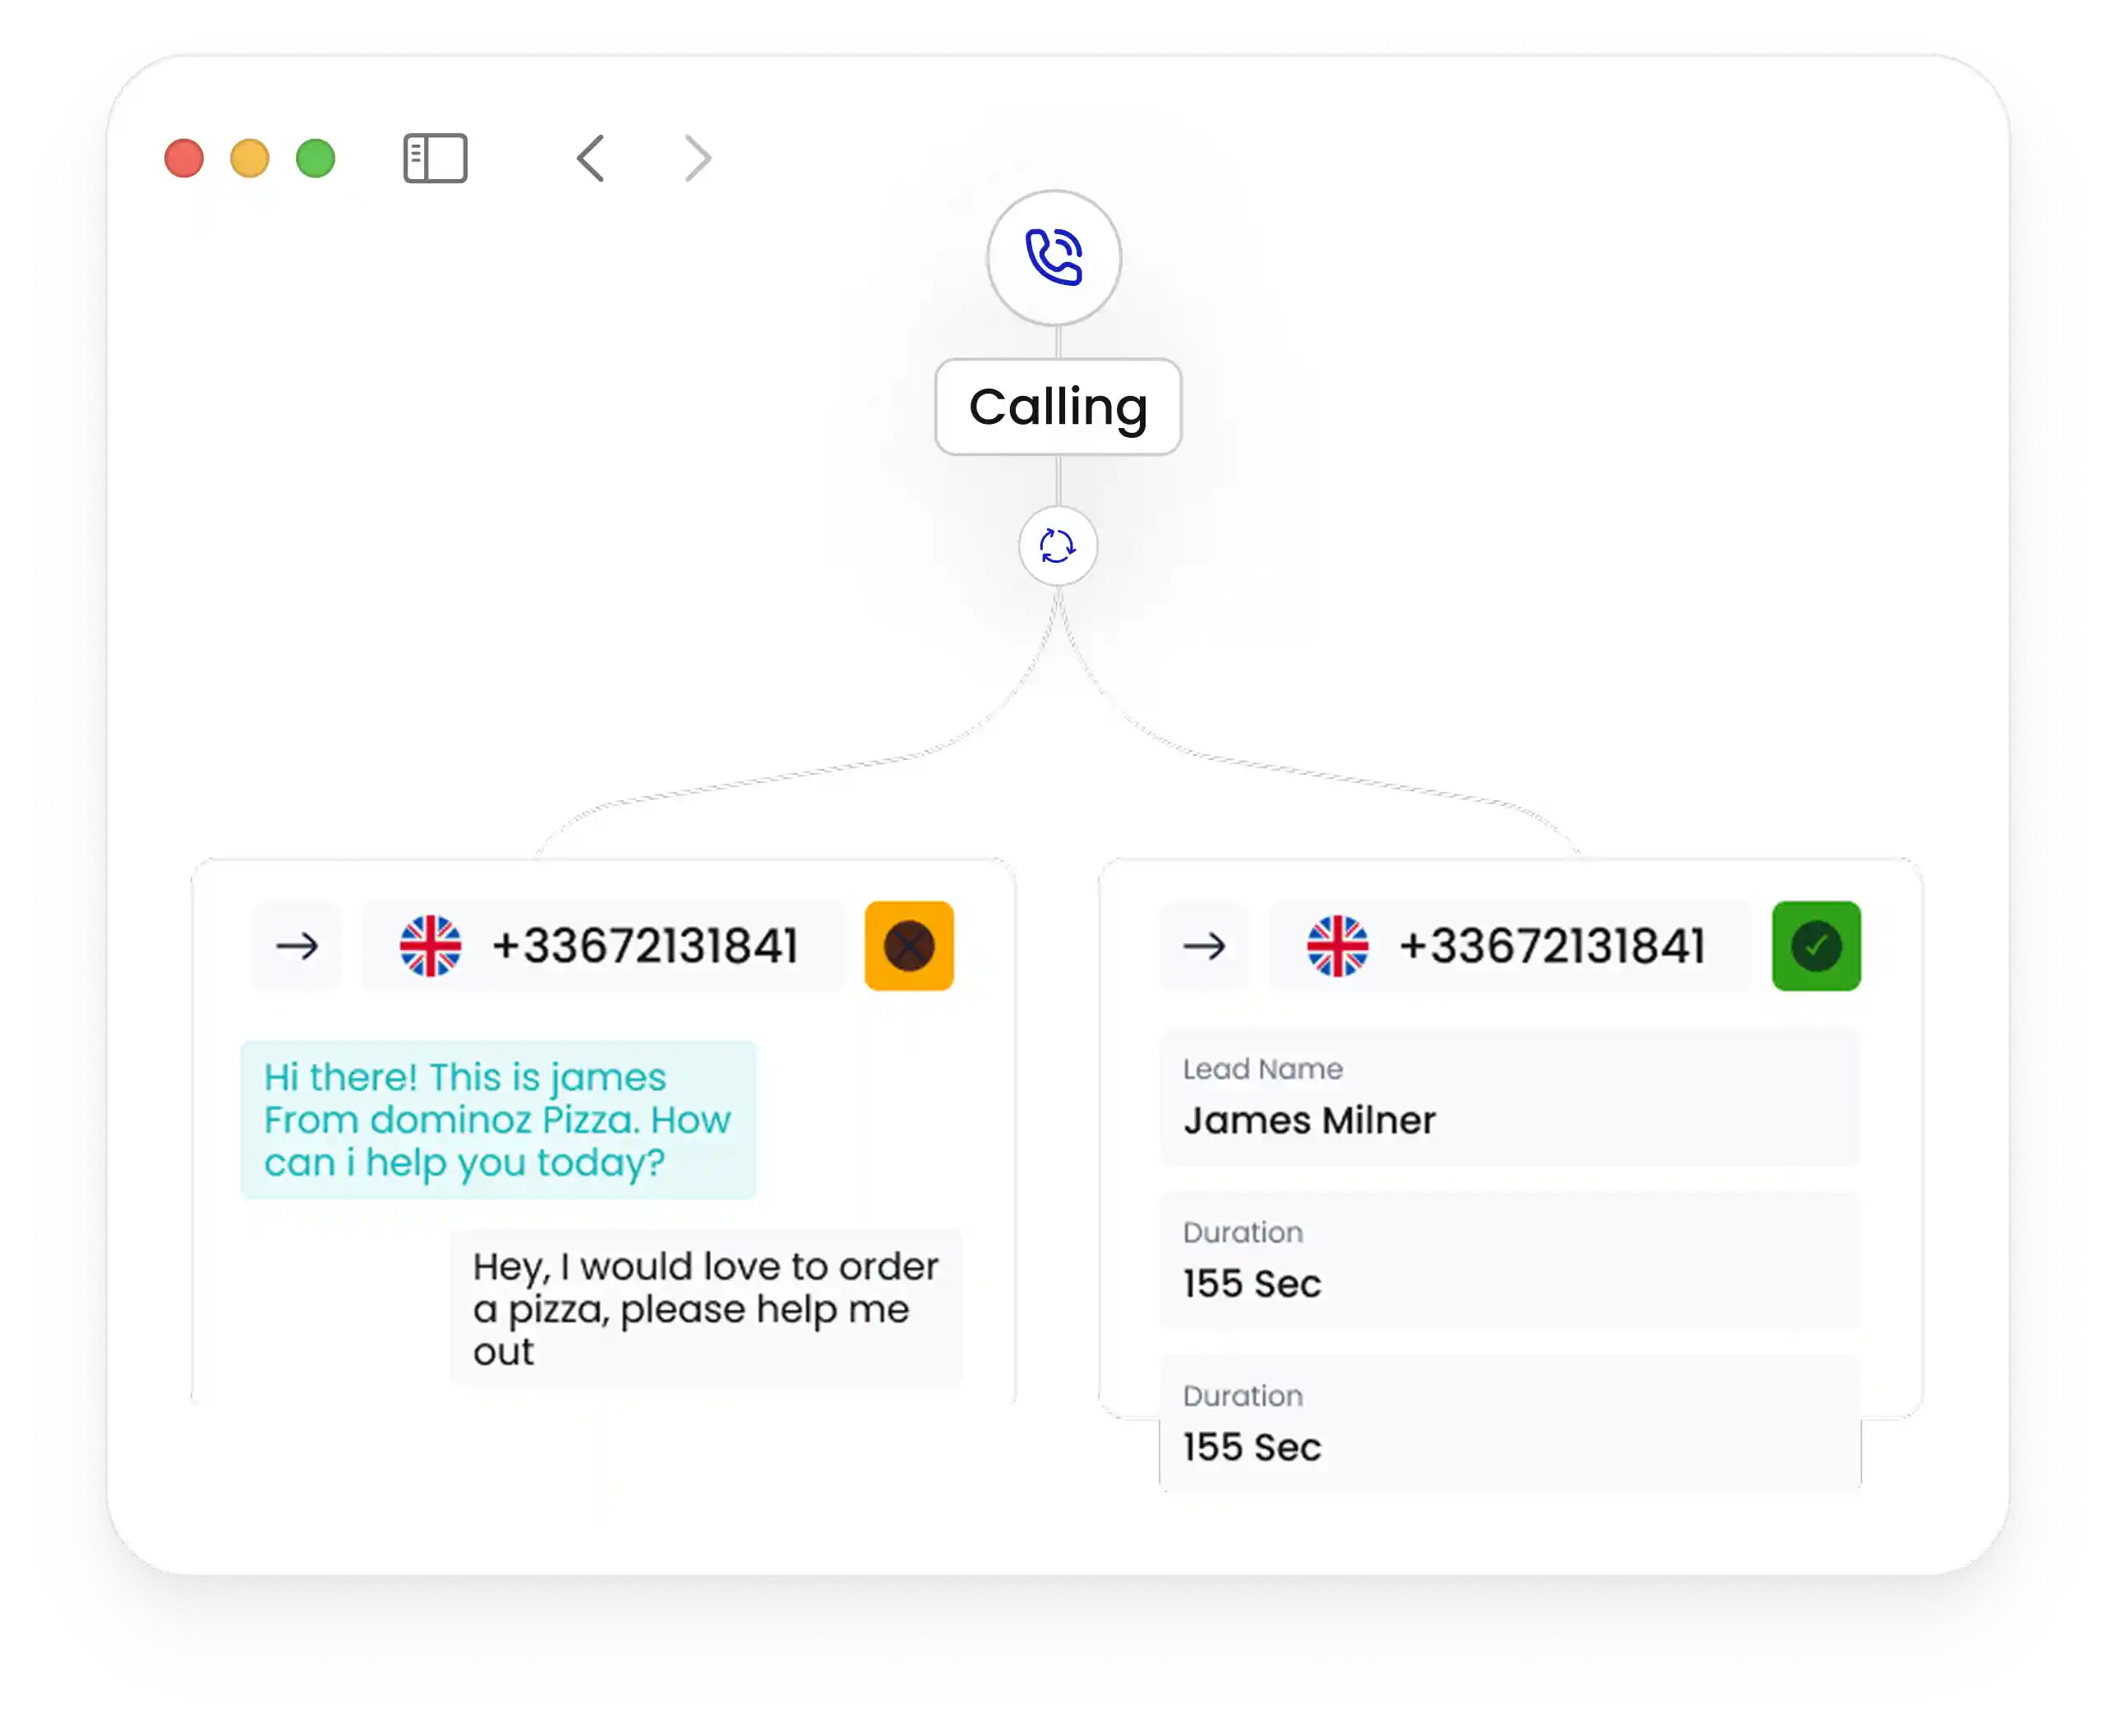
Task: Click the bottom Duration 155 Sec field
Action: tap(1509, 1424)
